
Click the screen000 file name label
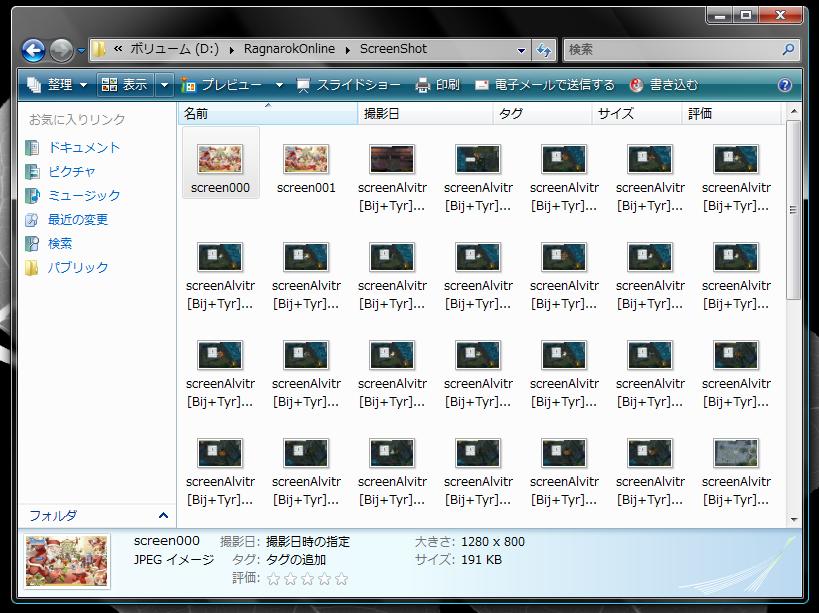point(220,187)
